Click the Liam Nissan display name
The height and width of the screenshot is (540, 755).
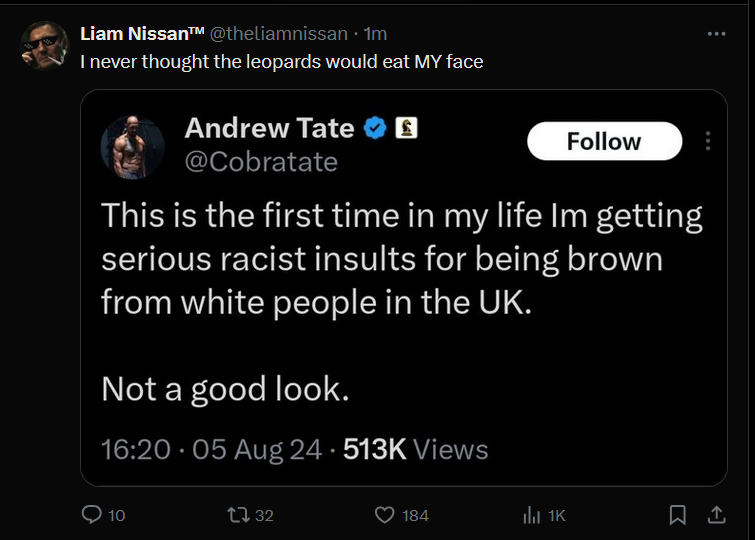click(141, 34)
